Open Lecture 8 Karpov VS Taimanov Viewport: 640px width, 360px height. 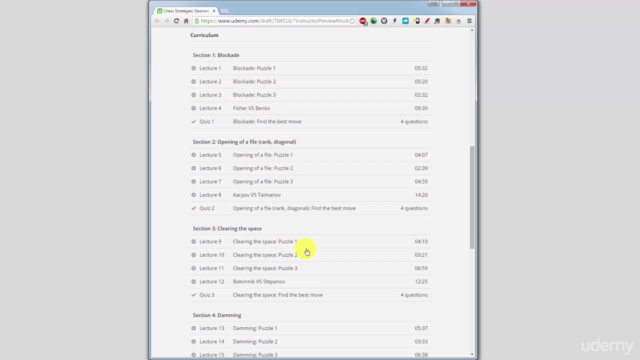[309, 195]
